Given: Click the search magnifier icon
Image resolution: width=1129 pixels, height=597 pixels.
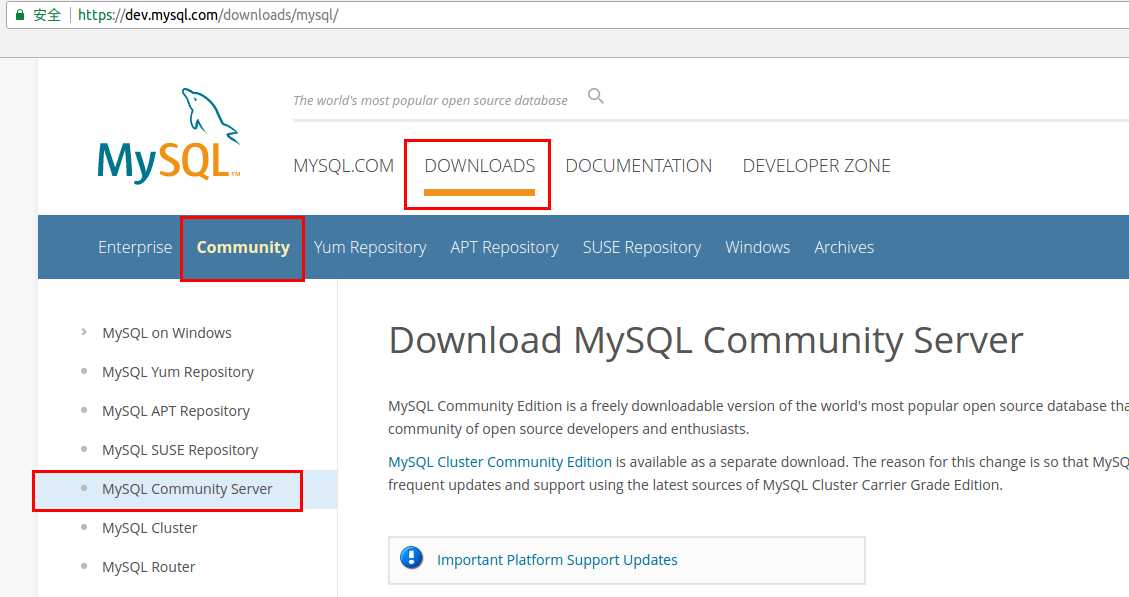Looking at the screenshot, I should (x=595, y=96).
